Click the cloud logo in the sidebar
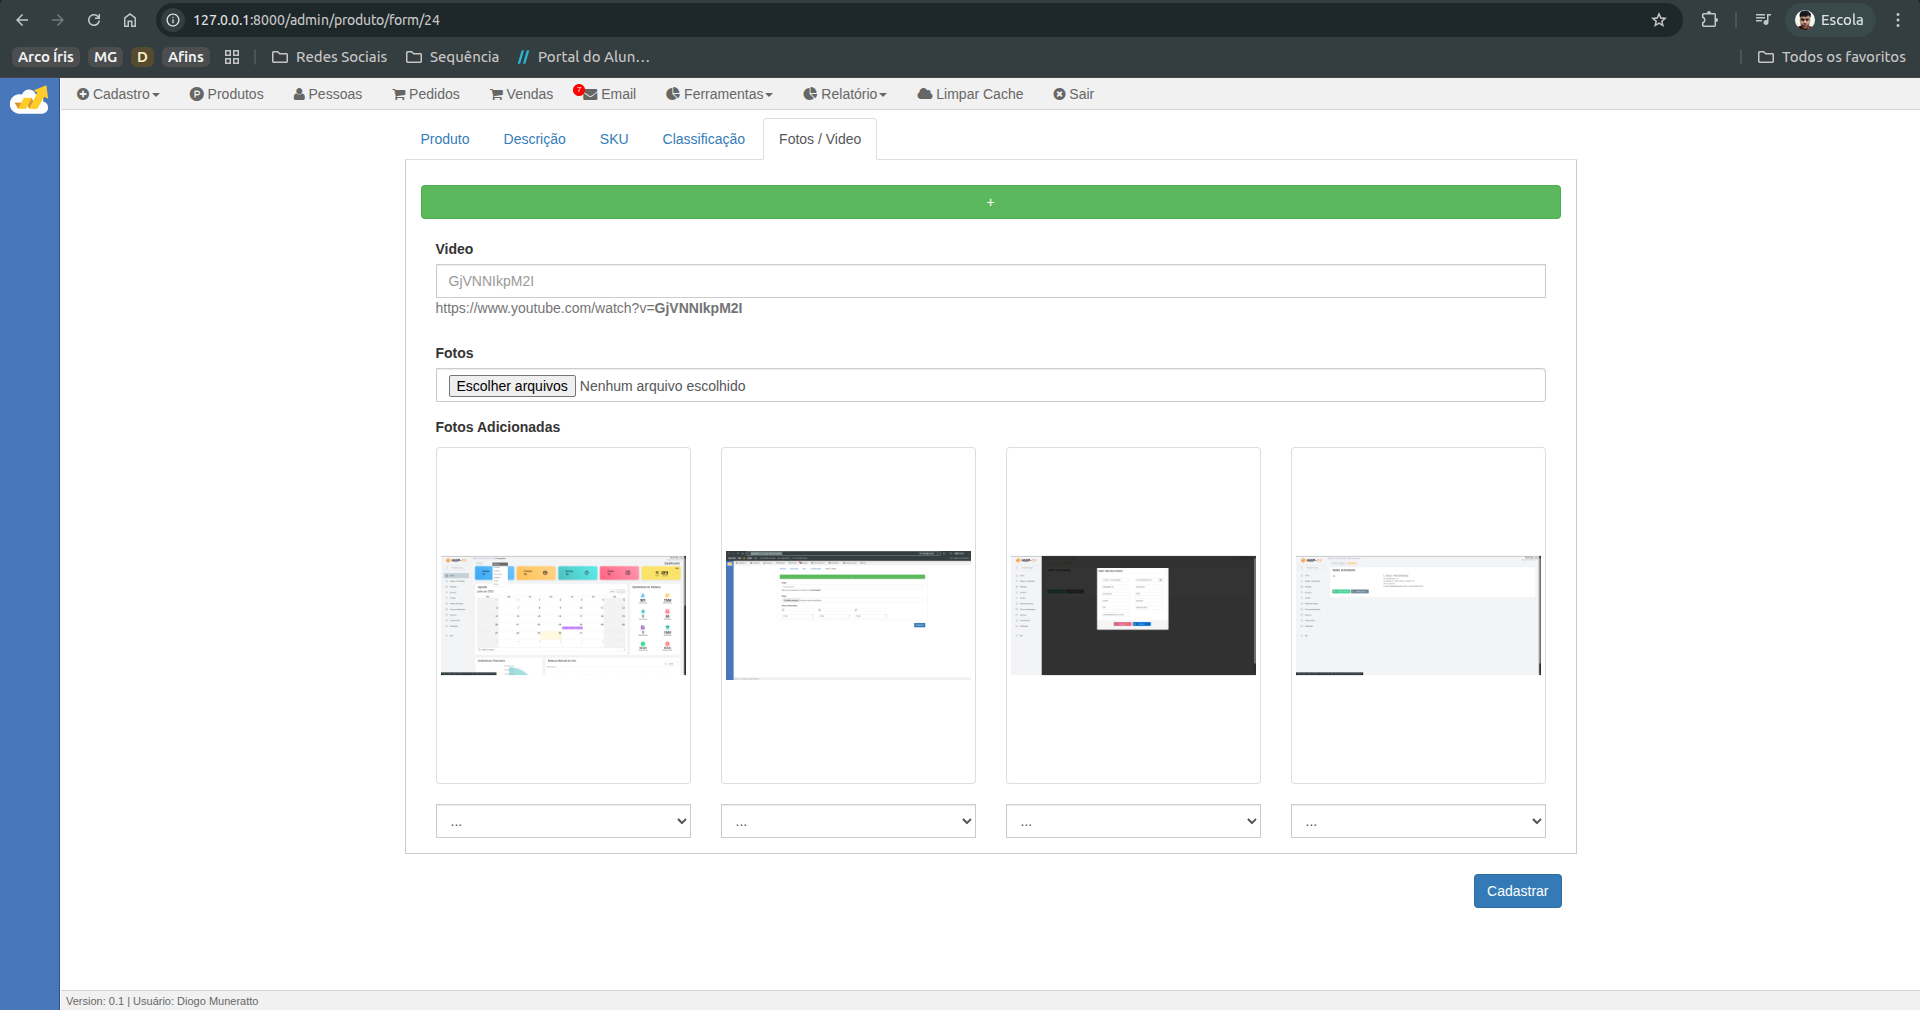 tap(29, 100)
